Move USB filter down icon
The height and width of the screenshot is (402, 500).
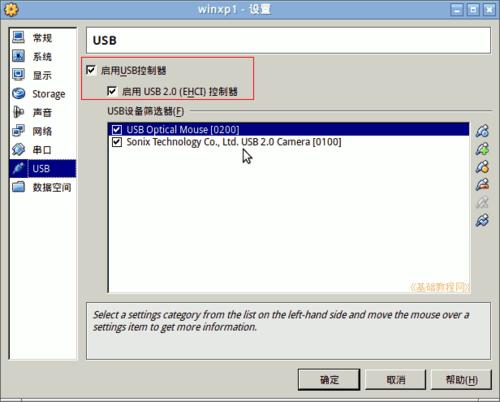click(482, 220)
